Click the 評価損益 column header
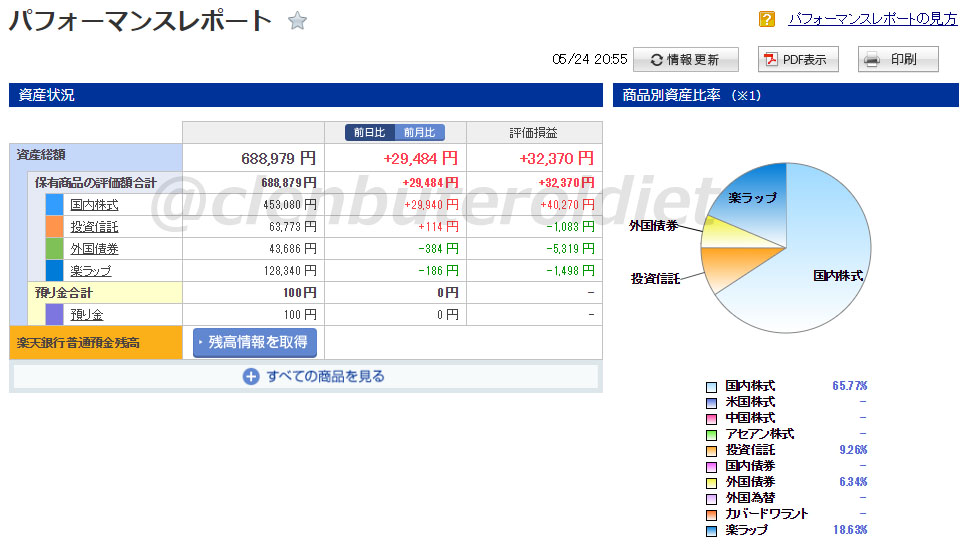This screenshot has width=965, height=552. click(x=534, y=133)
